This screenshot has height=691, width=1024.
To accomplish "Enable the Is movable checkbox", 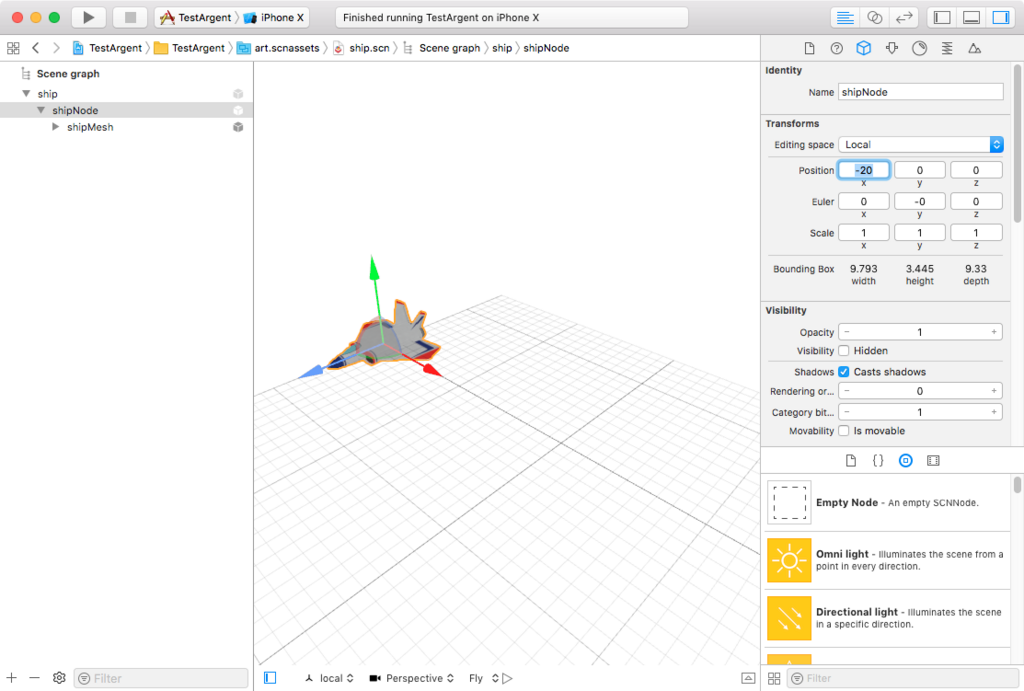I will pyautogui.click(x=844, y=430).
